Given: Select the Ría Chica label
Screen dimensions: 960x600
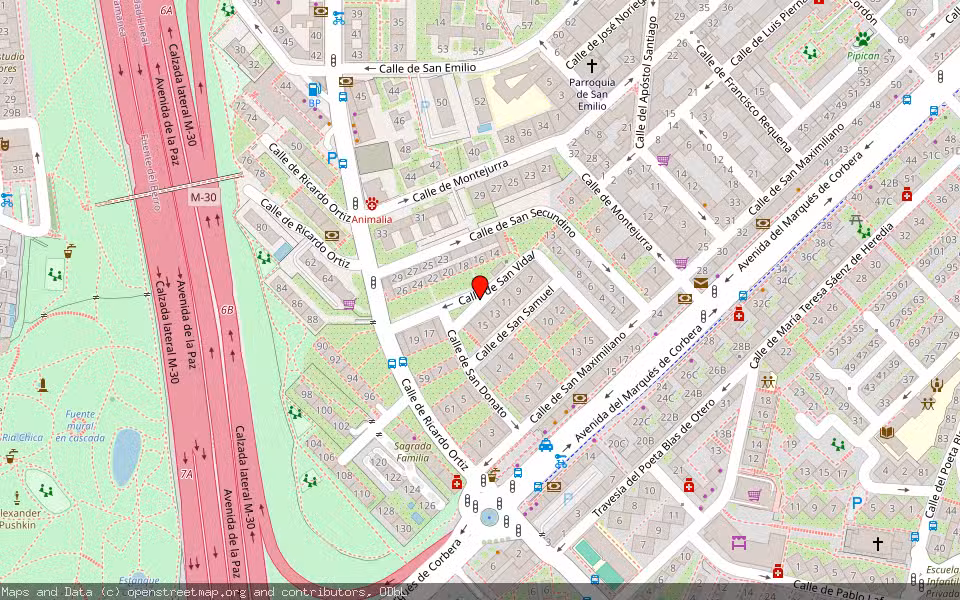Looking at the screenshot, I should pos(22,437).
